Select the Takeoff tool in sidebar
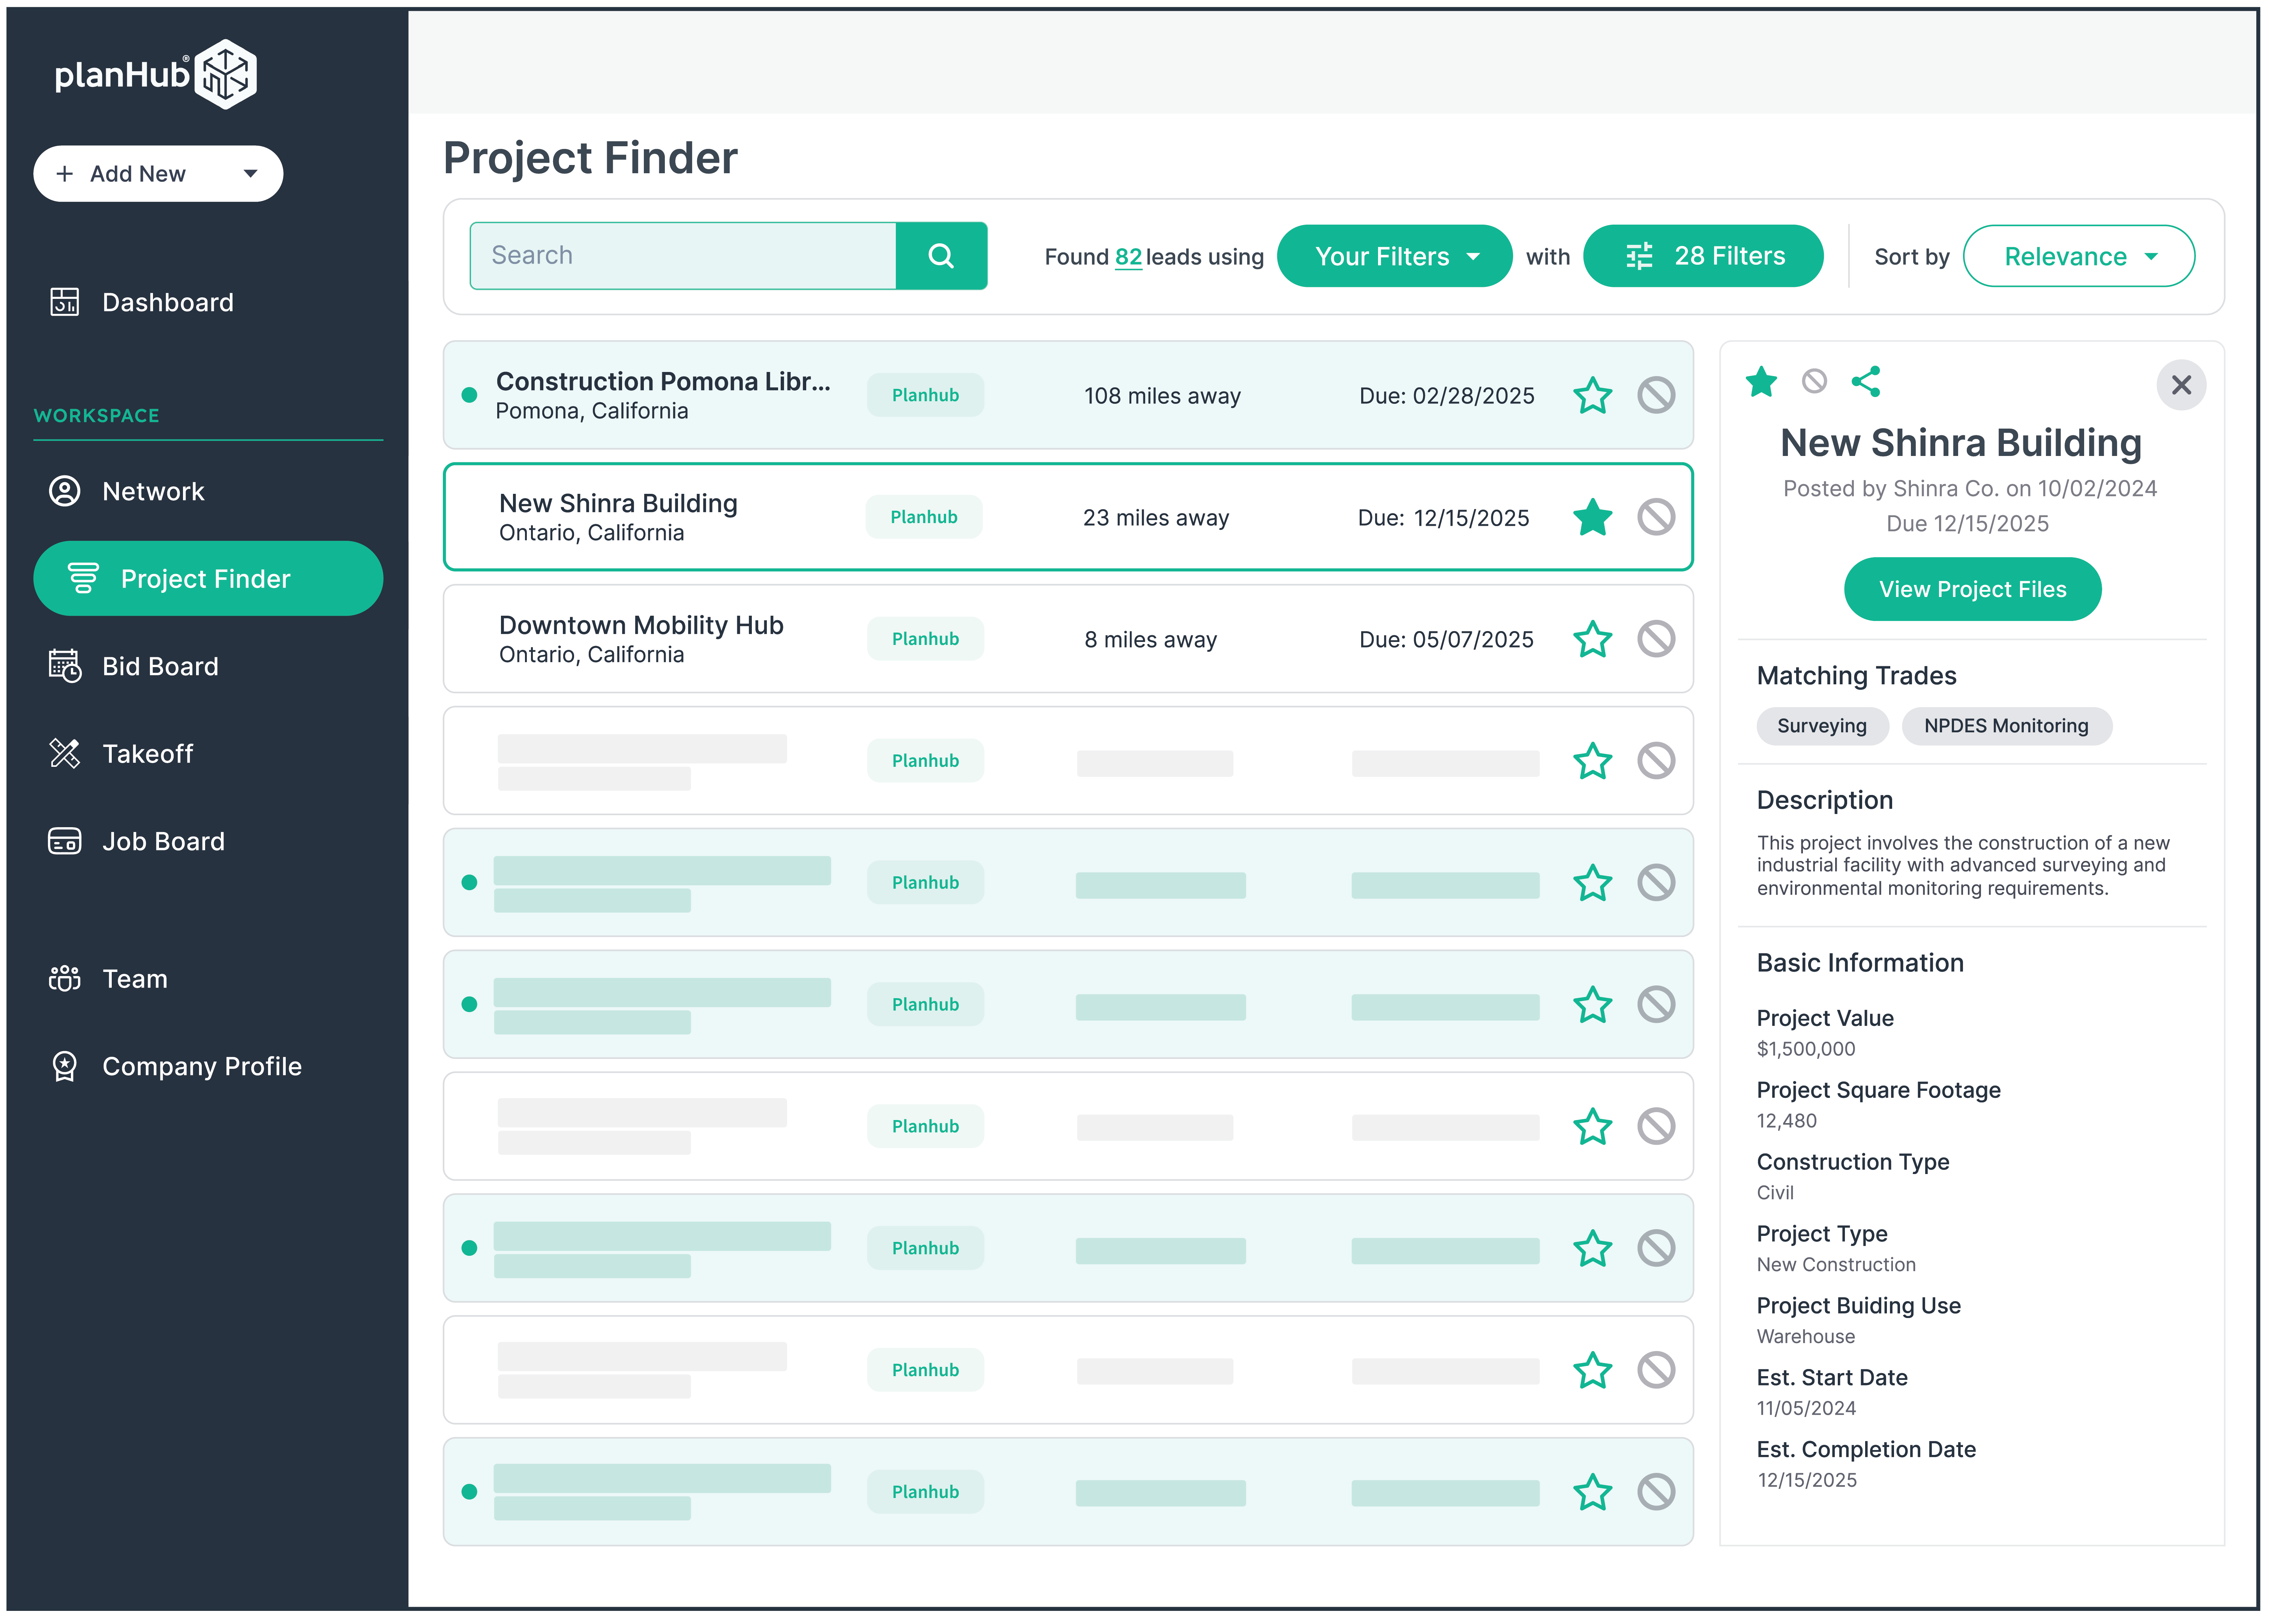 (147, 753)
